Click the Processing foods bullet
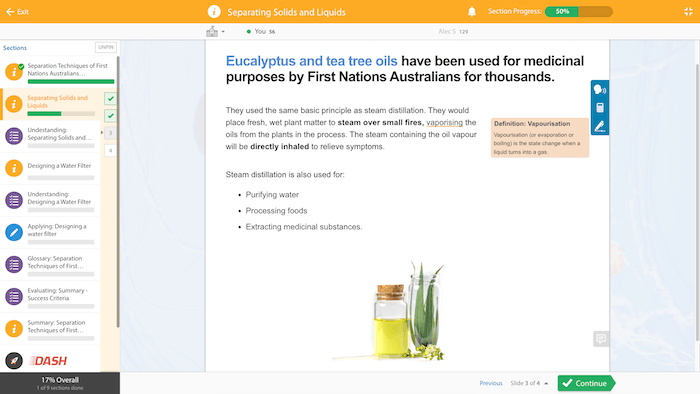This screenshot has width=700, height=394. pyautogui.click(x=276, y=211)
